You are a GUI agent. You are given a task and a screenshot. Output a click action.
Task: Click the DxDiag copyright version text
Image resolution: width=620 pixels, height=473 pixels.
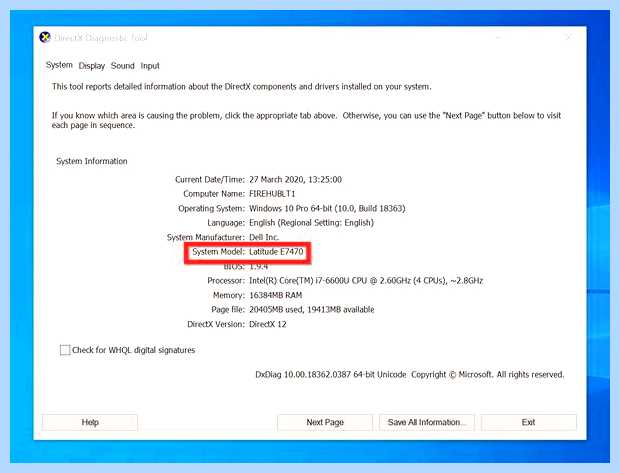click(410, 375)
